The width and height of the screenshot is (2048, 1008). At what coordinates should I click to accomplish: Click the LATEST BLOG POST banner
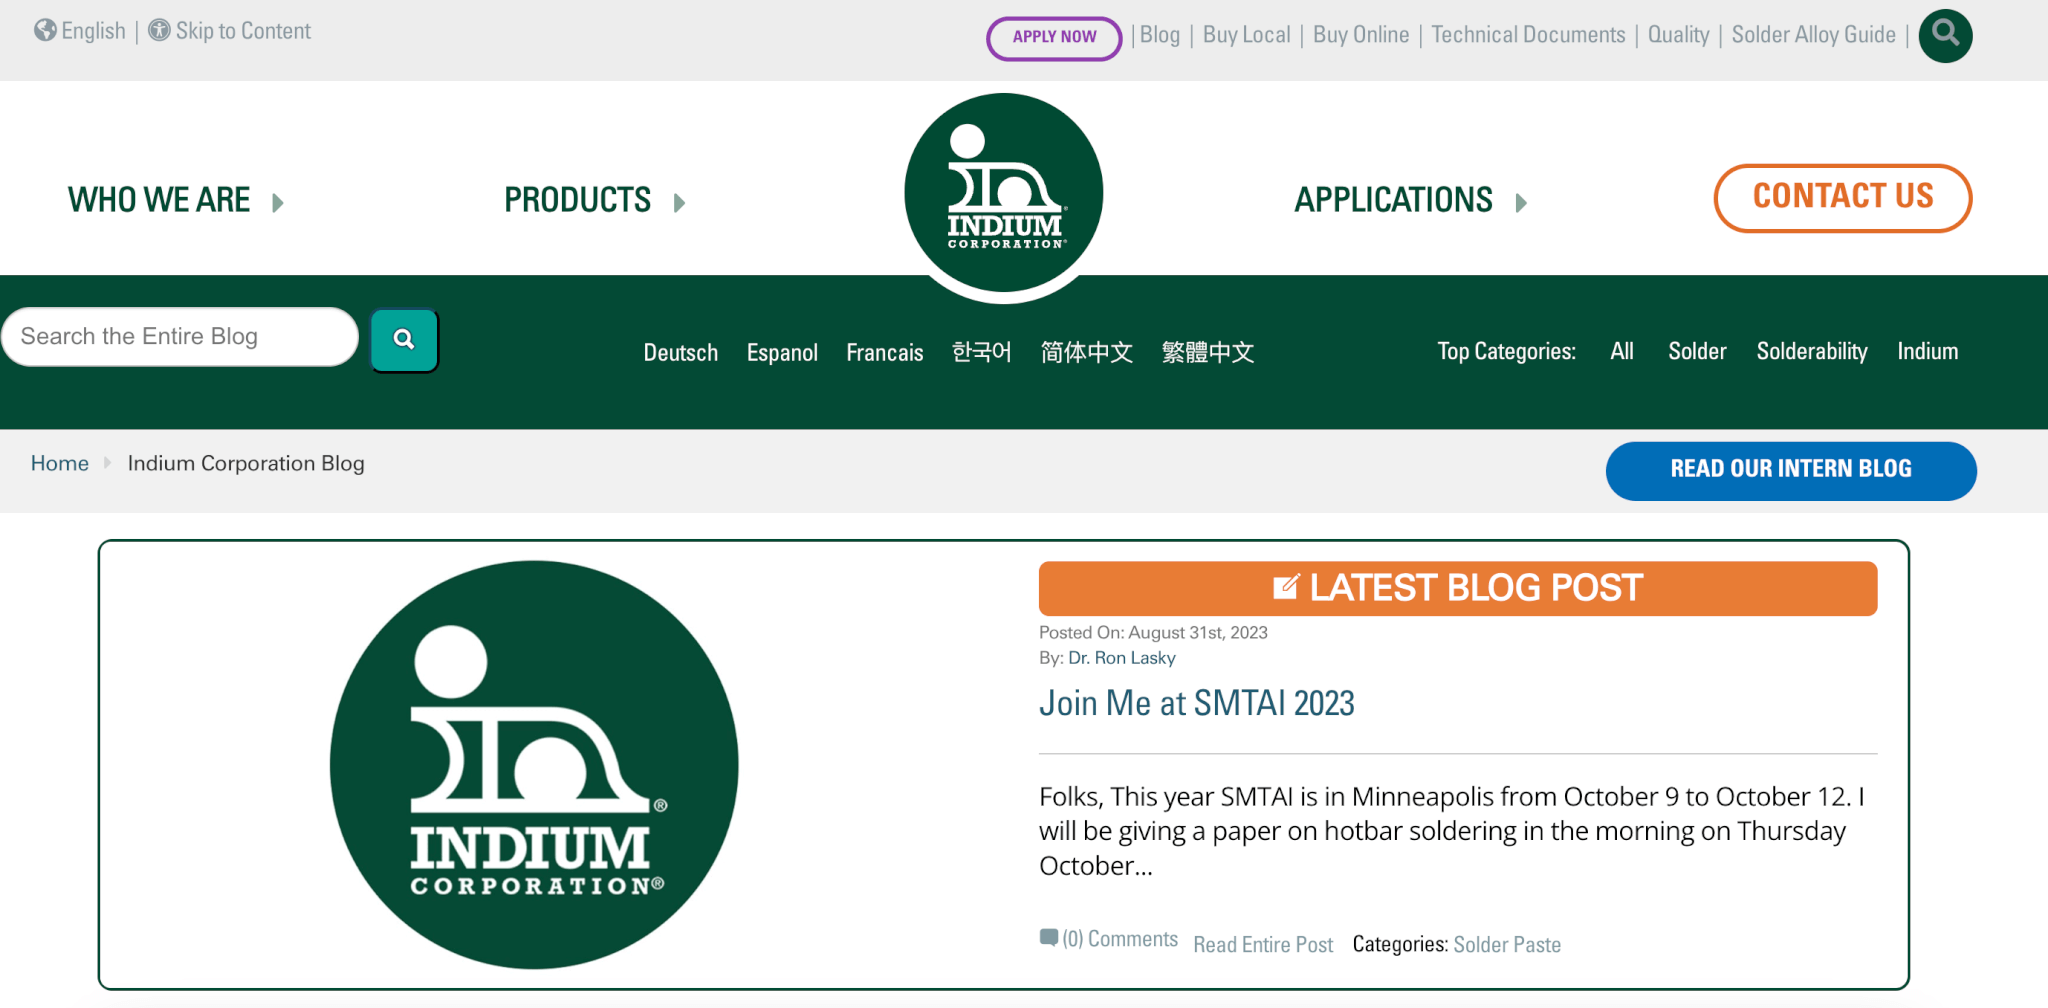pyautogui.click(x=1458, y=588)
